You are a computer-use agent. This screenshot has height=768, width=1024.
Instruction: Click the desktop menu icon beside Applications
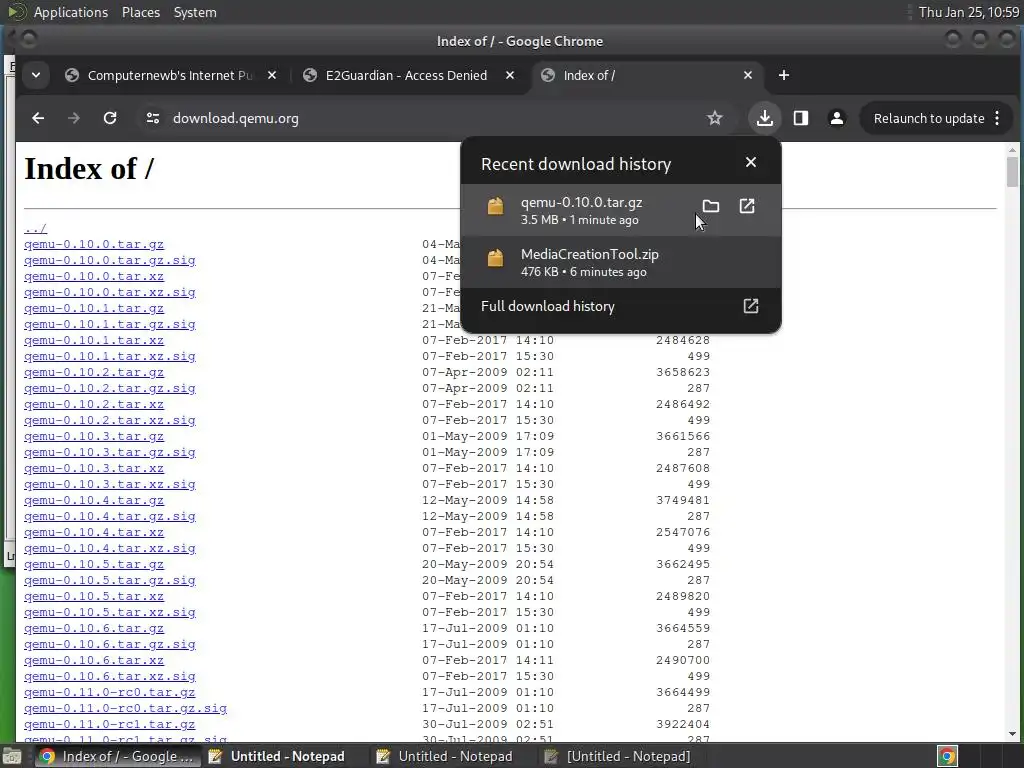[16, 12]
